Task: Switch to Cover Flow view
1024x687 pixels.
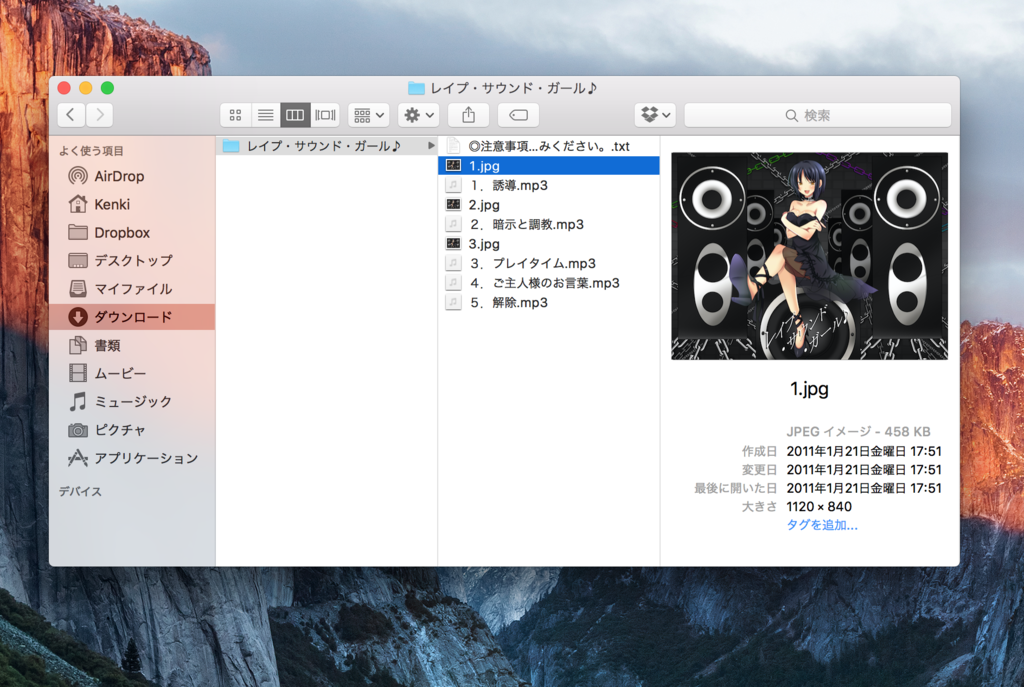Action: tap(325, 116)
